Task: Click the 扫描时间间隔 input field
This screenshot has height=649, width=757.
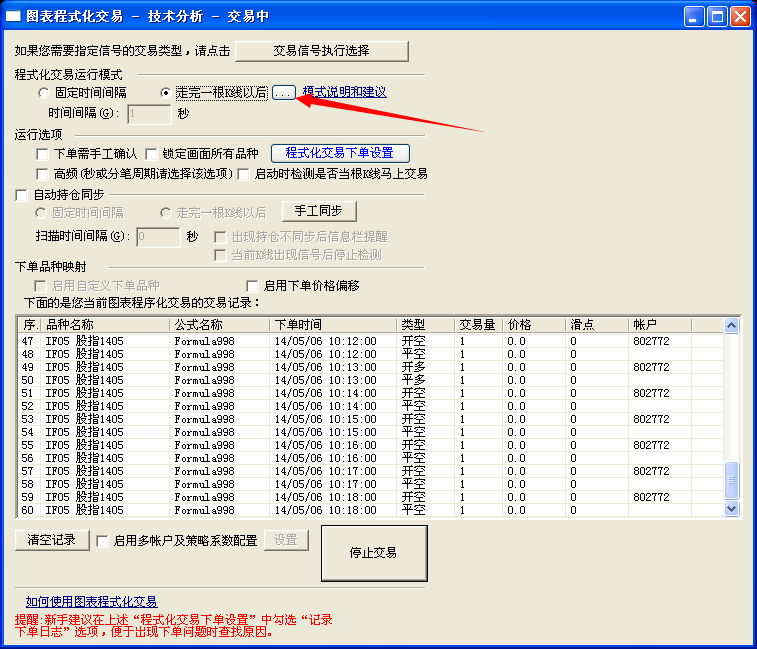Action: point(158,237)
